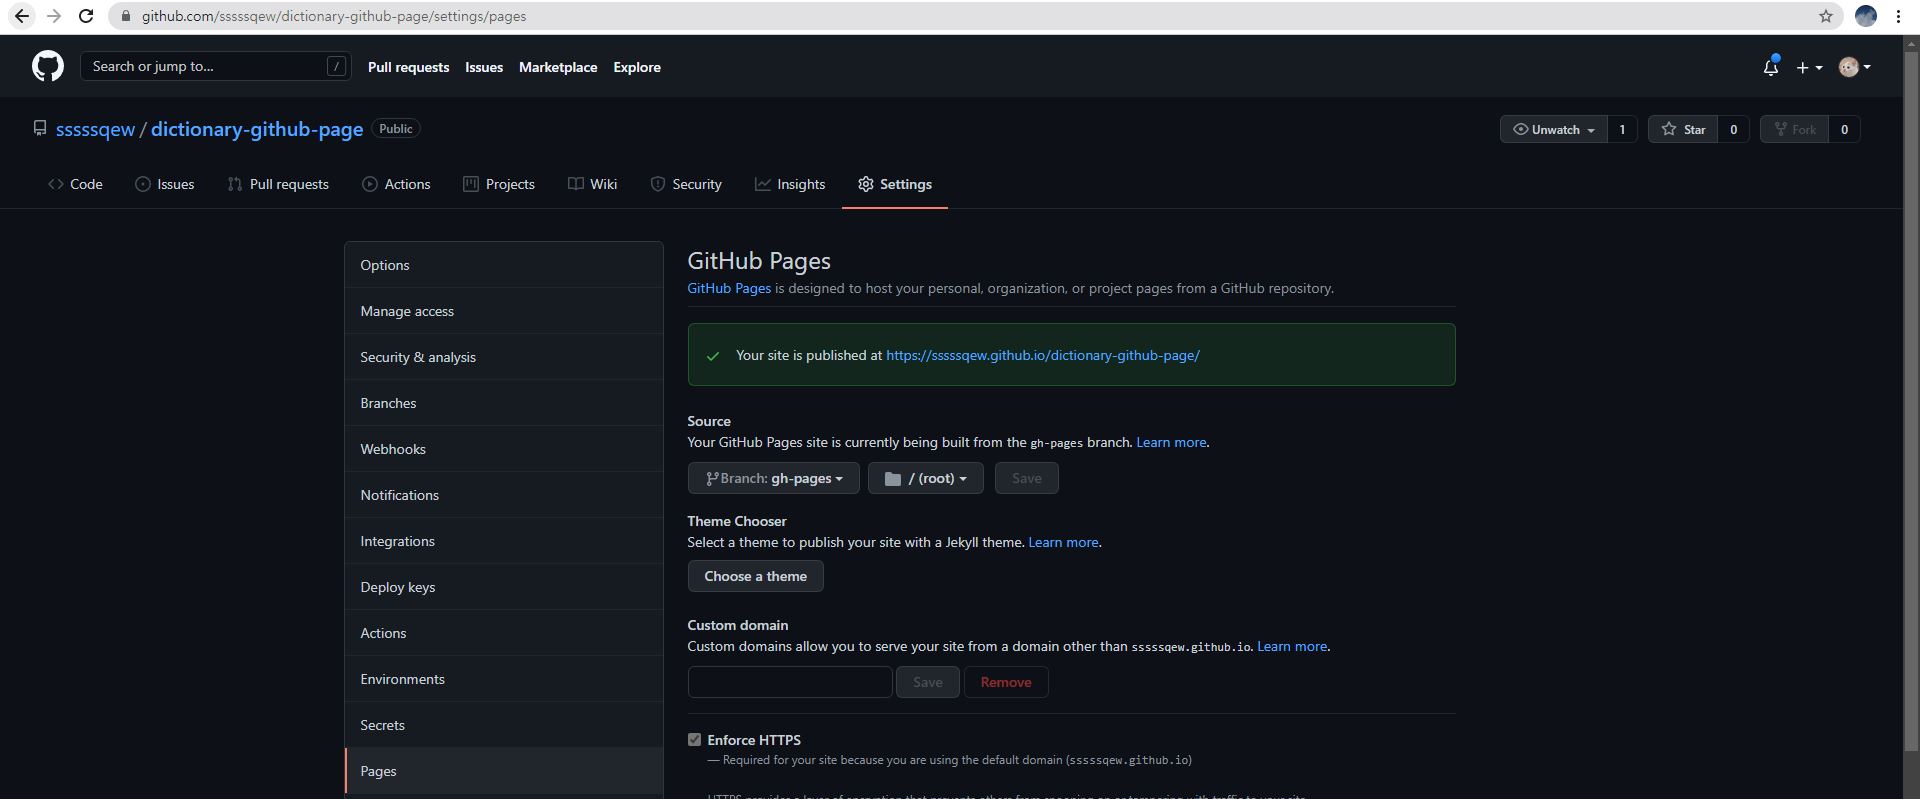Open Chrome three-dot menu
1920x799 pixels.
coord(1898,16)
